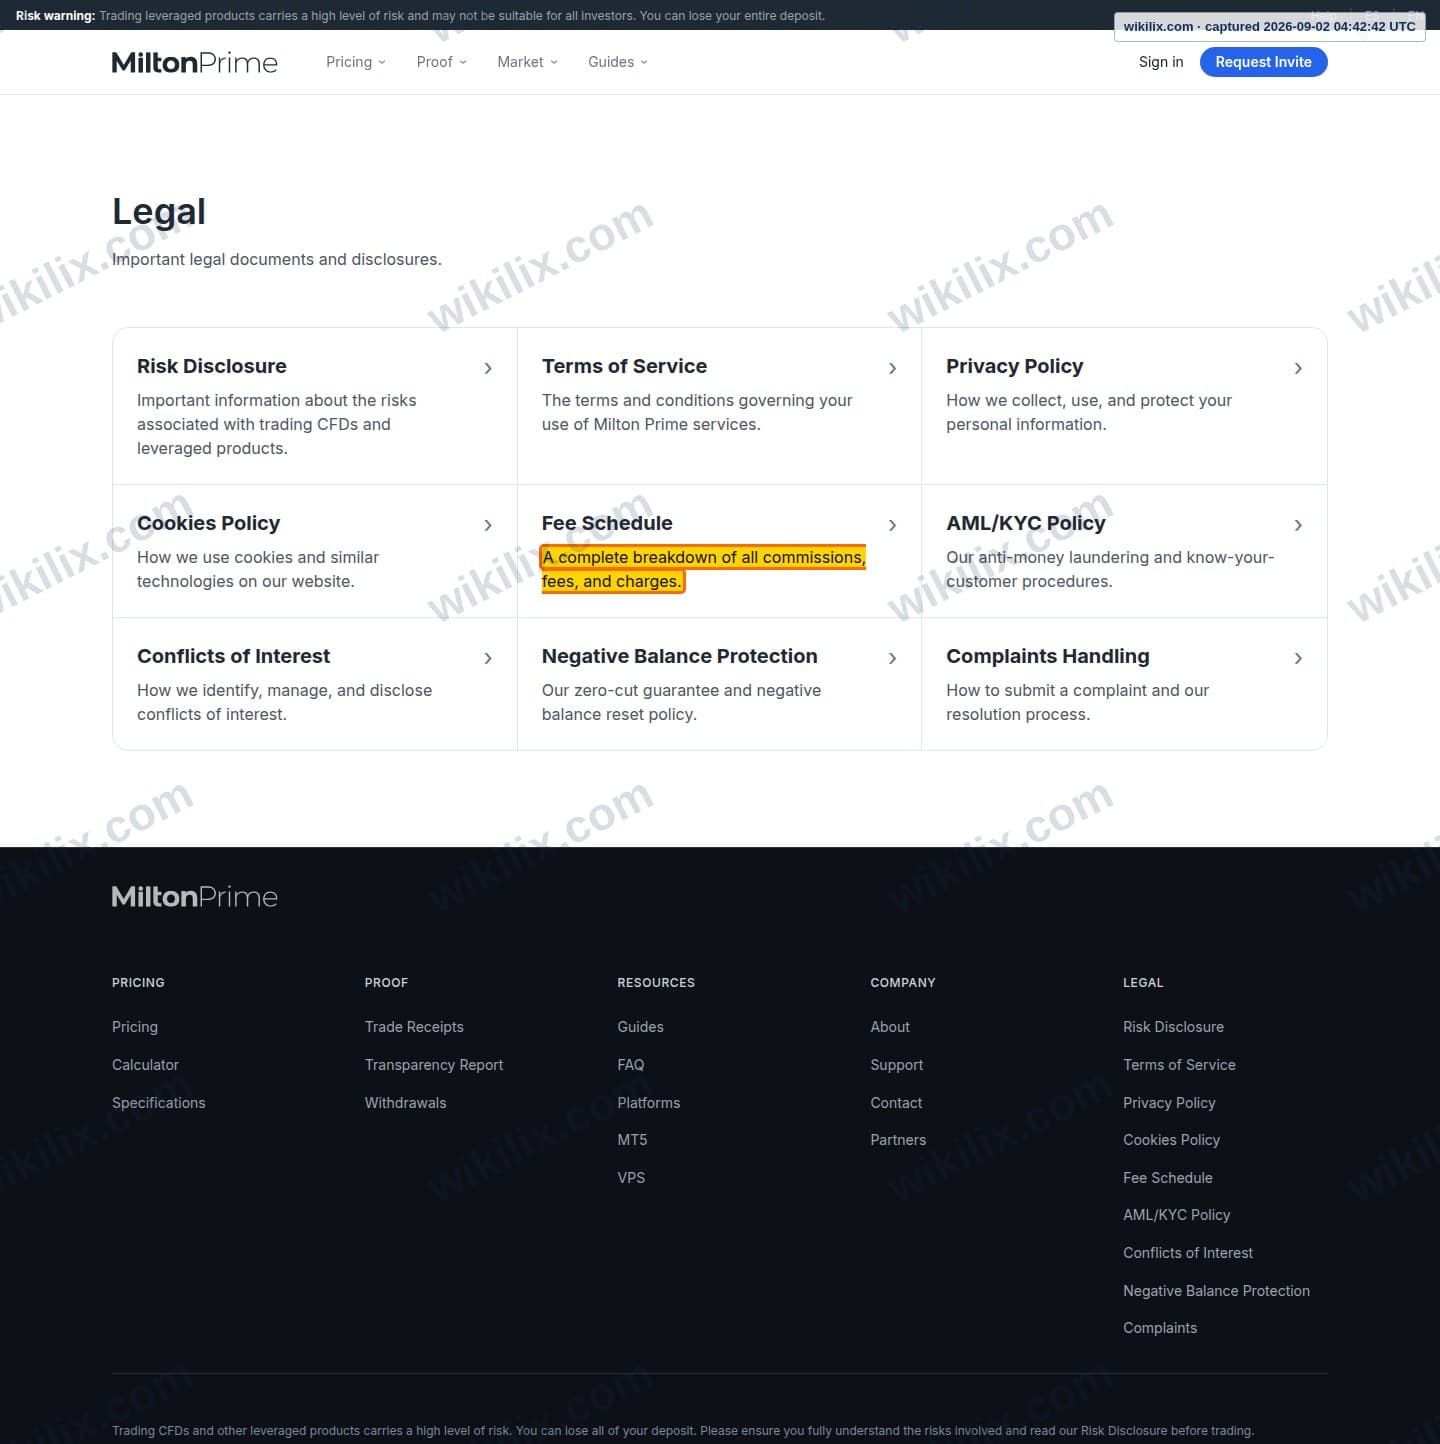1440x1444 pixels.
Task: Click the Sign in link
Action: point(1161,62)
